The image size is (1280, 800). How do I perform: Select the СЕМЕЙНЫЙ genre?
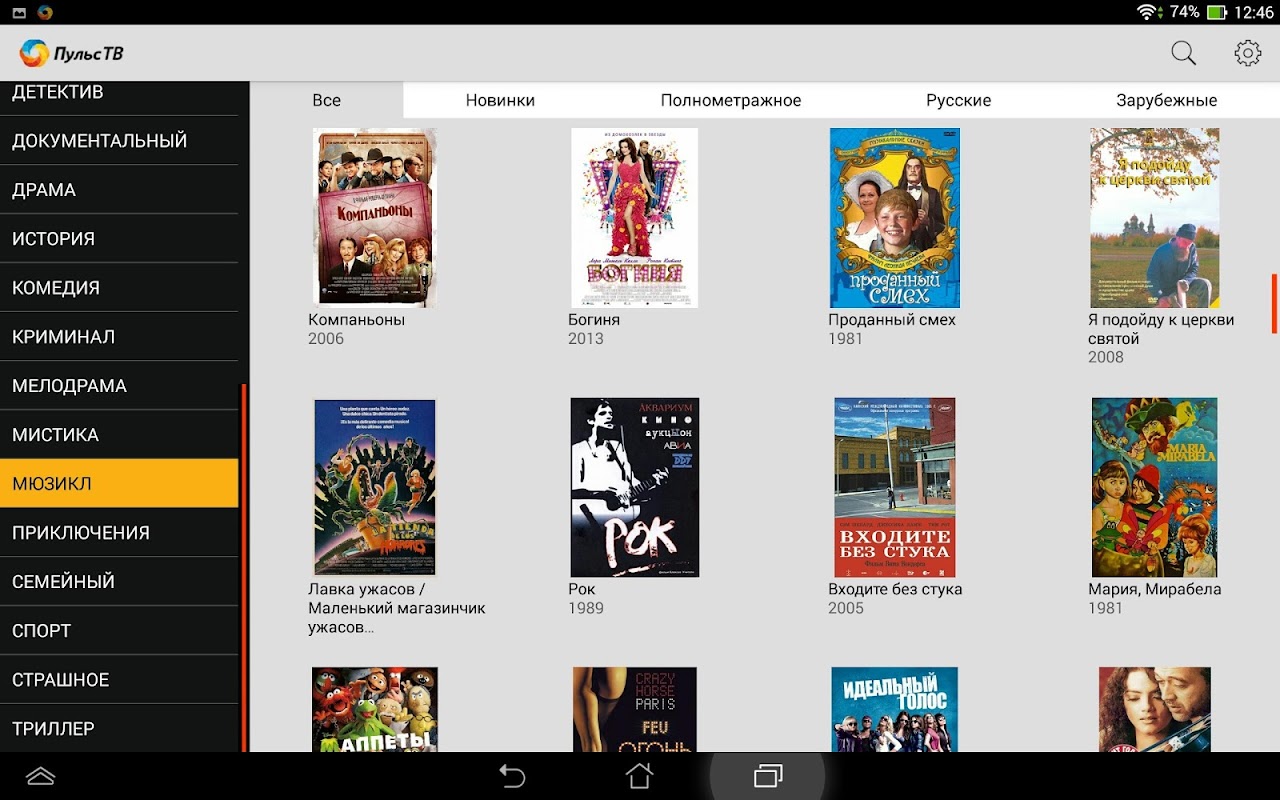pos(119,581)
